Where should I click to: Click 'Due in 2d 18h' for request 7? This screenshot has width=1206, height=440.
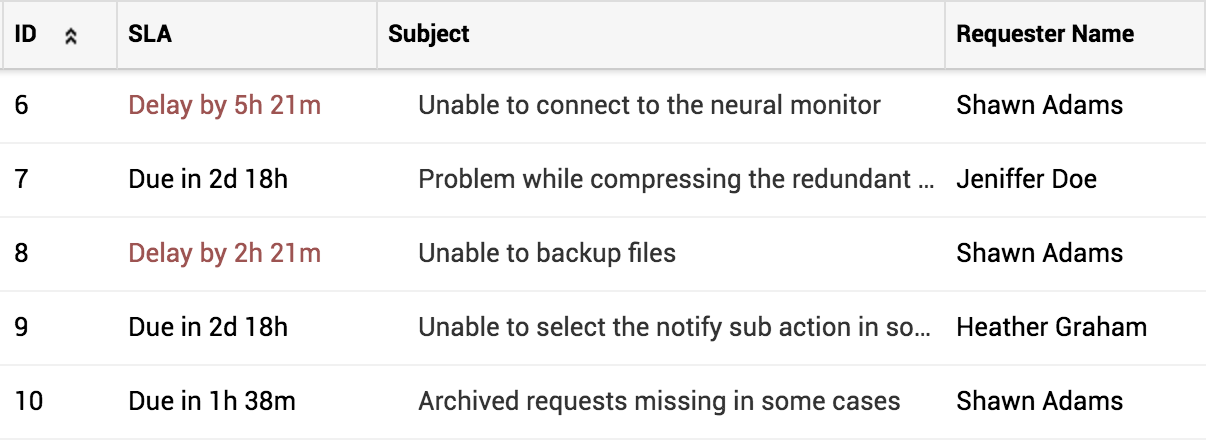pos(208,180)
